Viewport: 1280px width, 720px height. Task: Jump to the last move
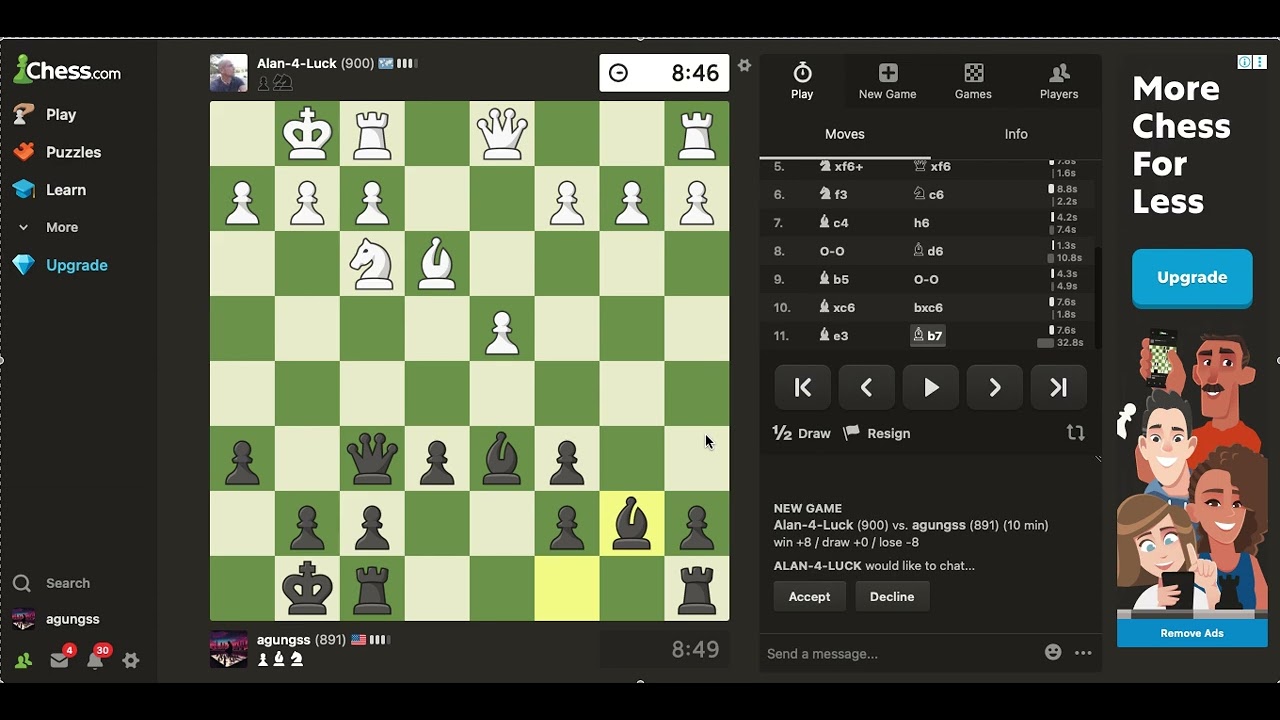click(1059, 388)
